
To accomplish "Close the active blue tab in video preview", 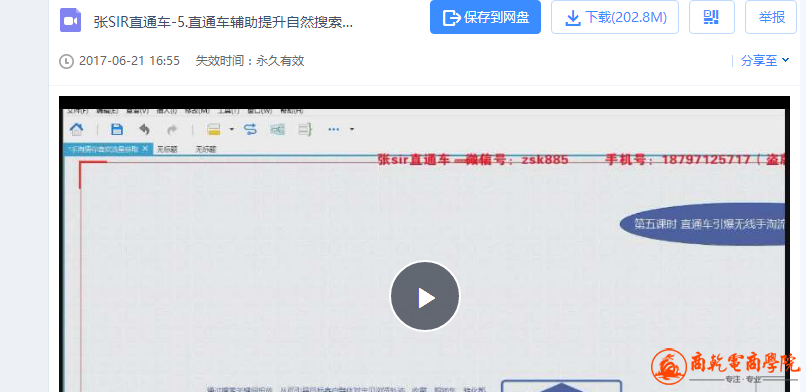I will (x=145, y=148).
